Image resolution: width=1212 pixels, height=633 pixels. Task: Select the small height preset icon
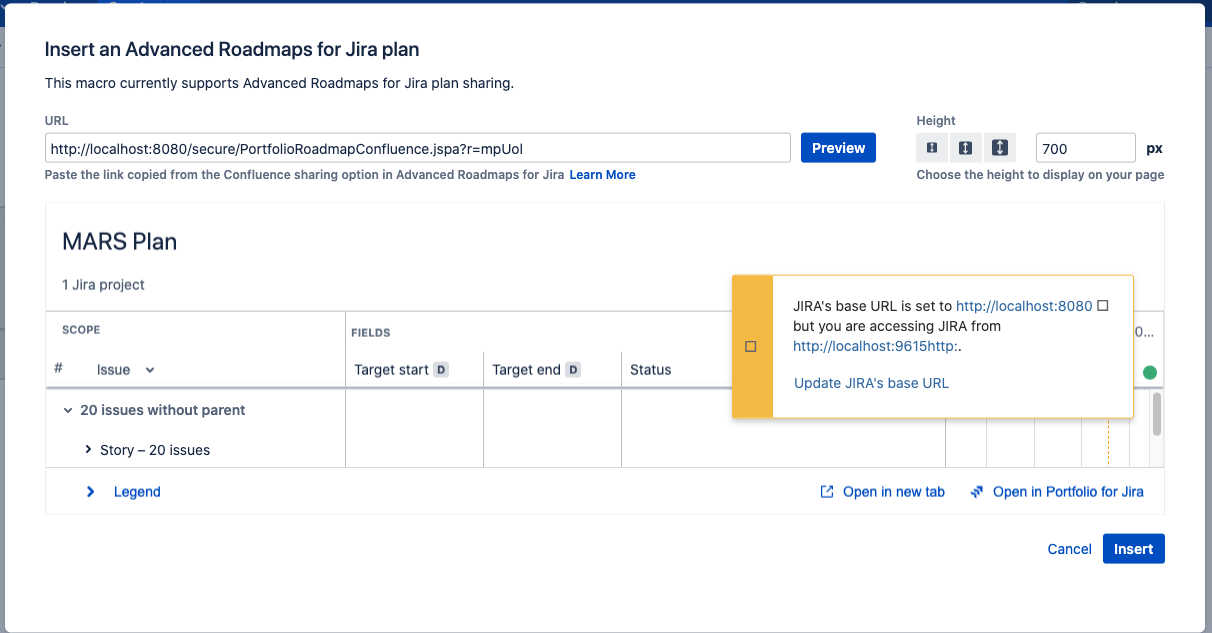pos(932,148)
